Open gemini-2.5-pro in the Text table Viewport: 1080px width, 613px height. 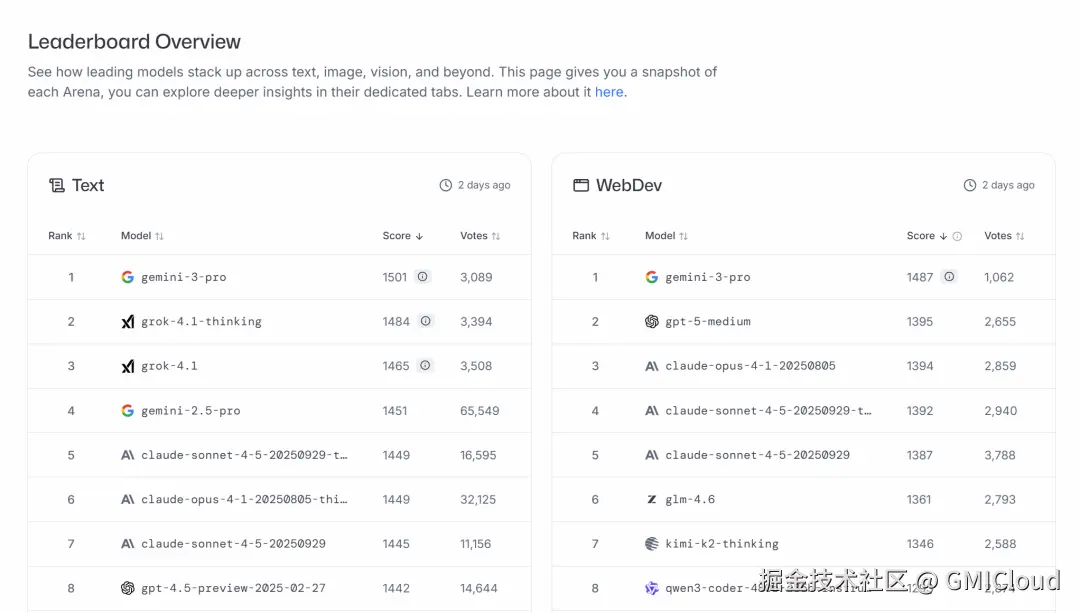(x=190, y=411)
